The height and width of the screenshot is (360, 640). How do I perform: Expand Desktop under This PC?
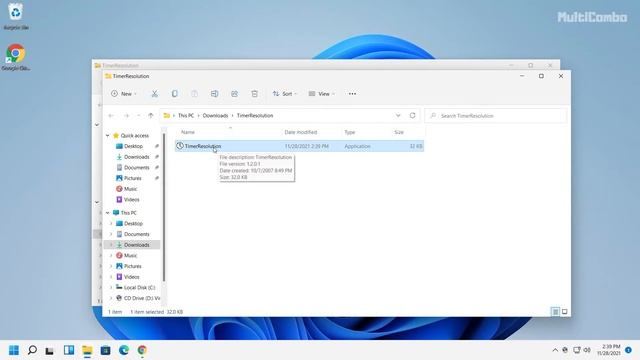point(111,224)
